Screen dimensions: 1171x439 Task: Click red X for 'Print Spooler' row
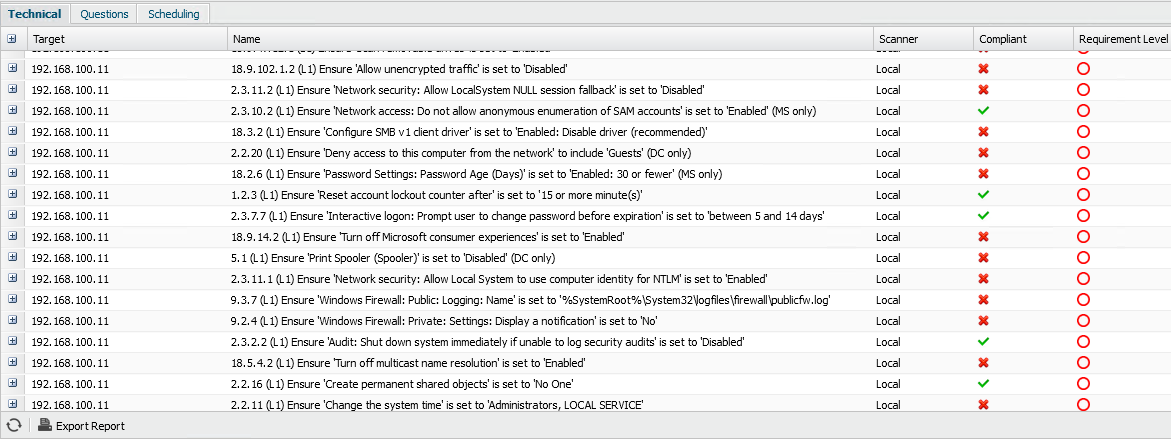coord(984,258)
